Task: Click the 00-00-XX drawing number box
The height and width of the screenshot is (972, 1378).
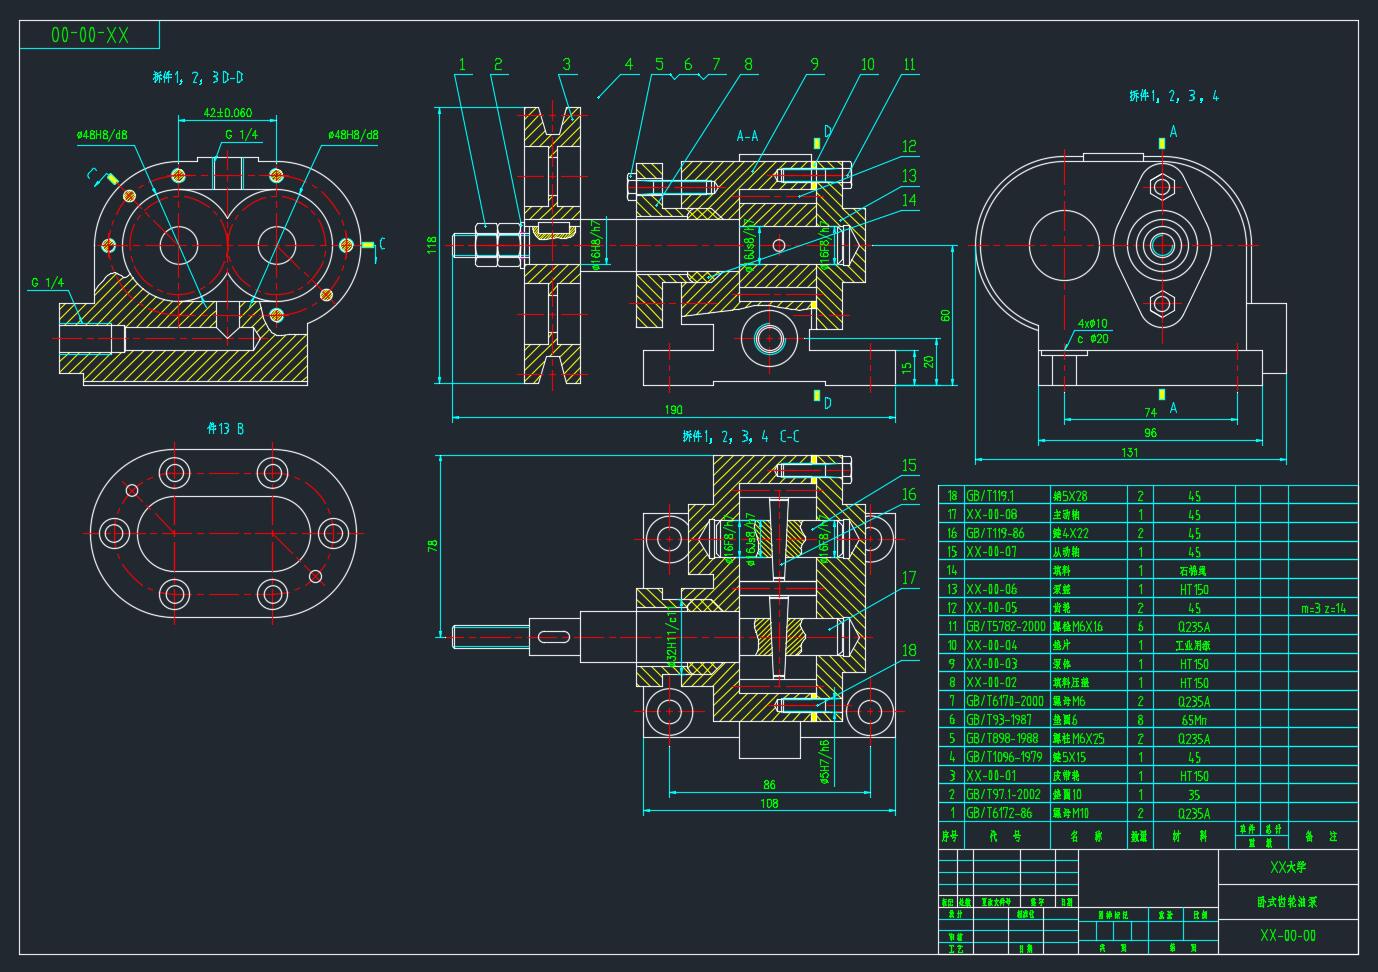Action: pos(89,35)
